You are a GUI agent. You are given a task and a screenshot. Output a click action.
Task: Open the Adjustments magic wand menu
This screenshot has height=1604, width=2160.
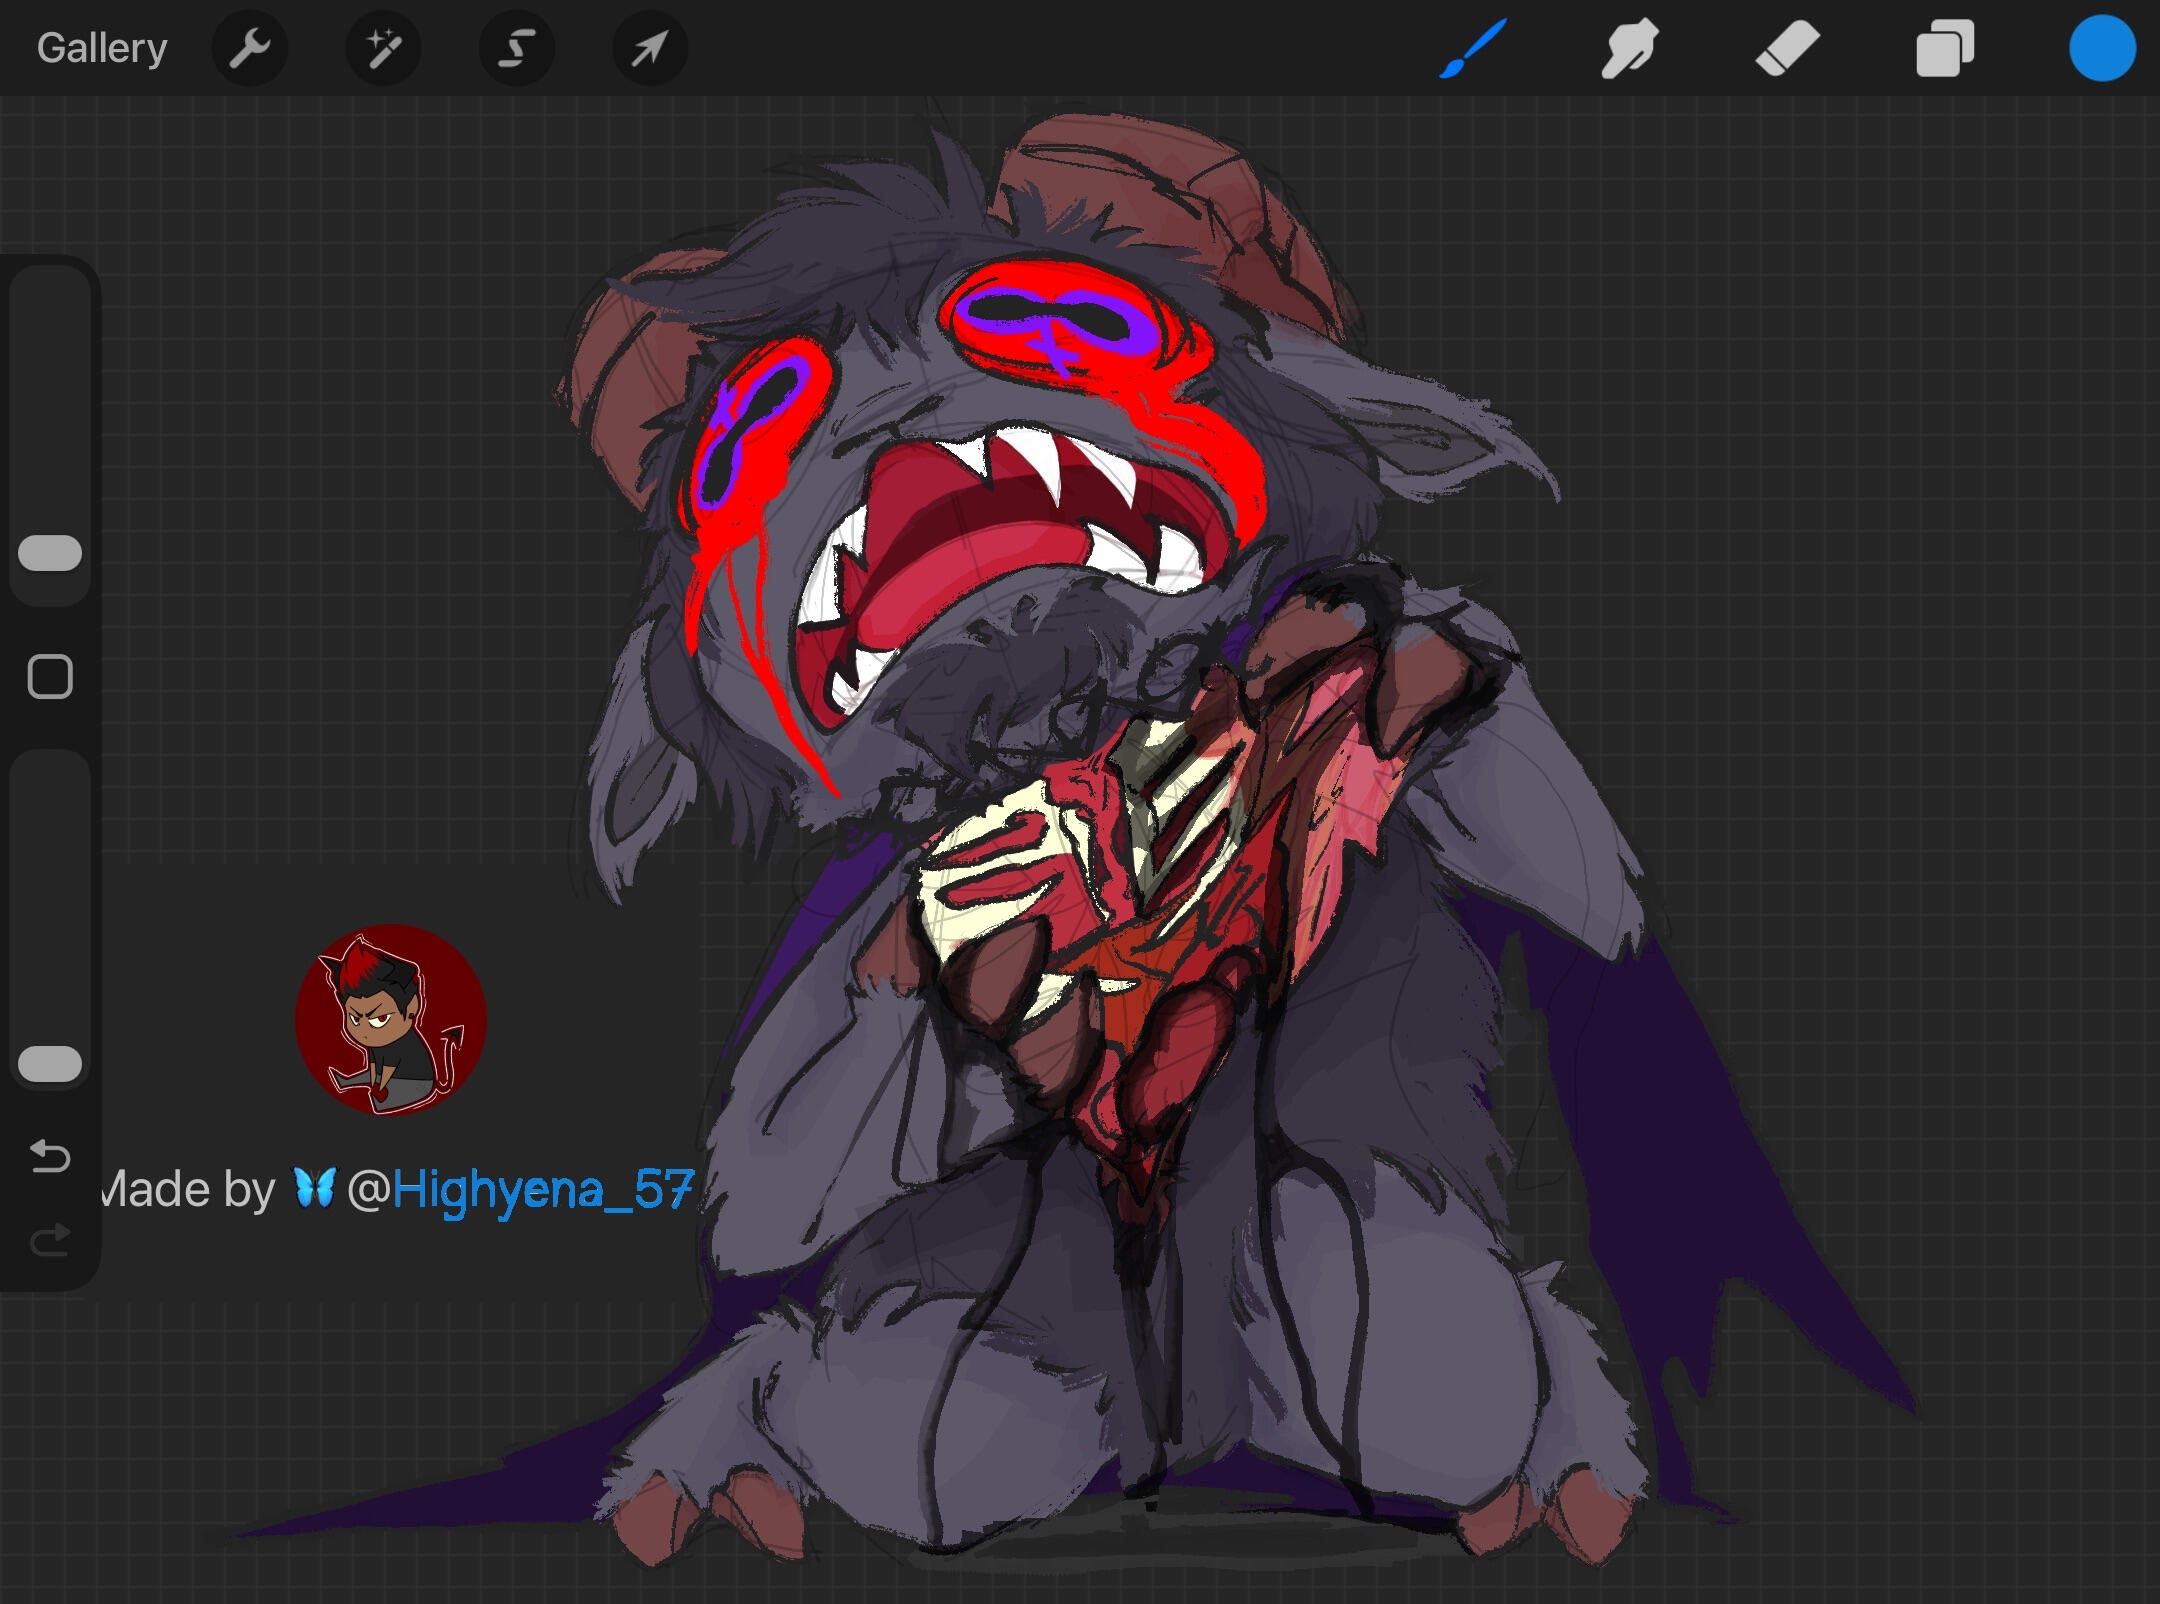point(383,48)
